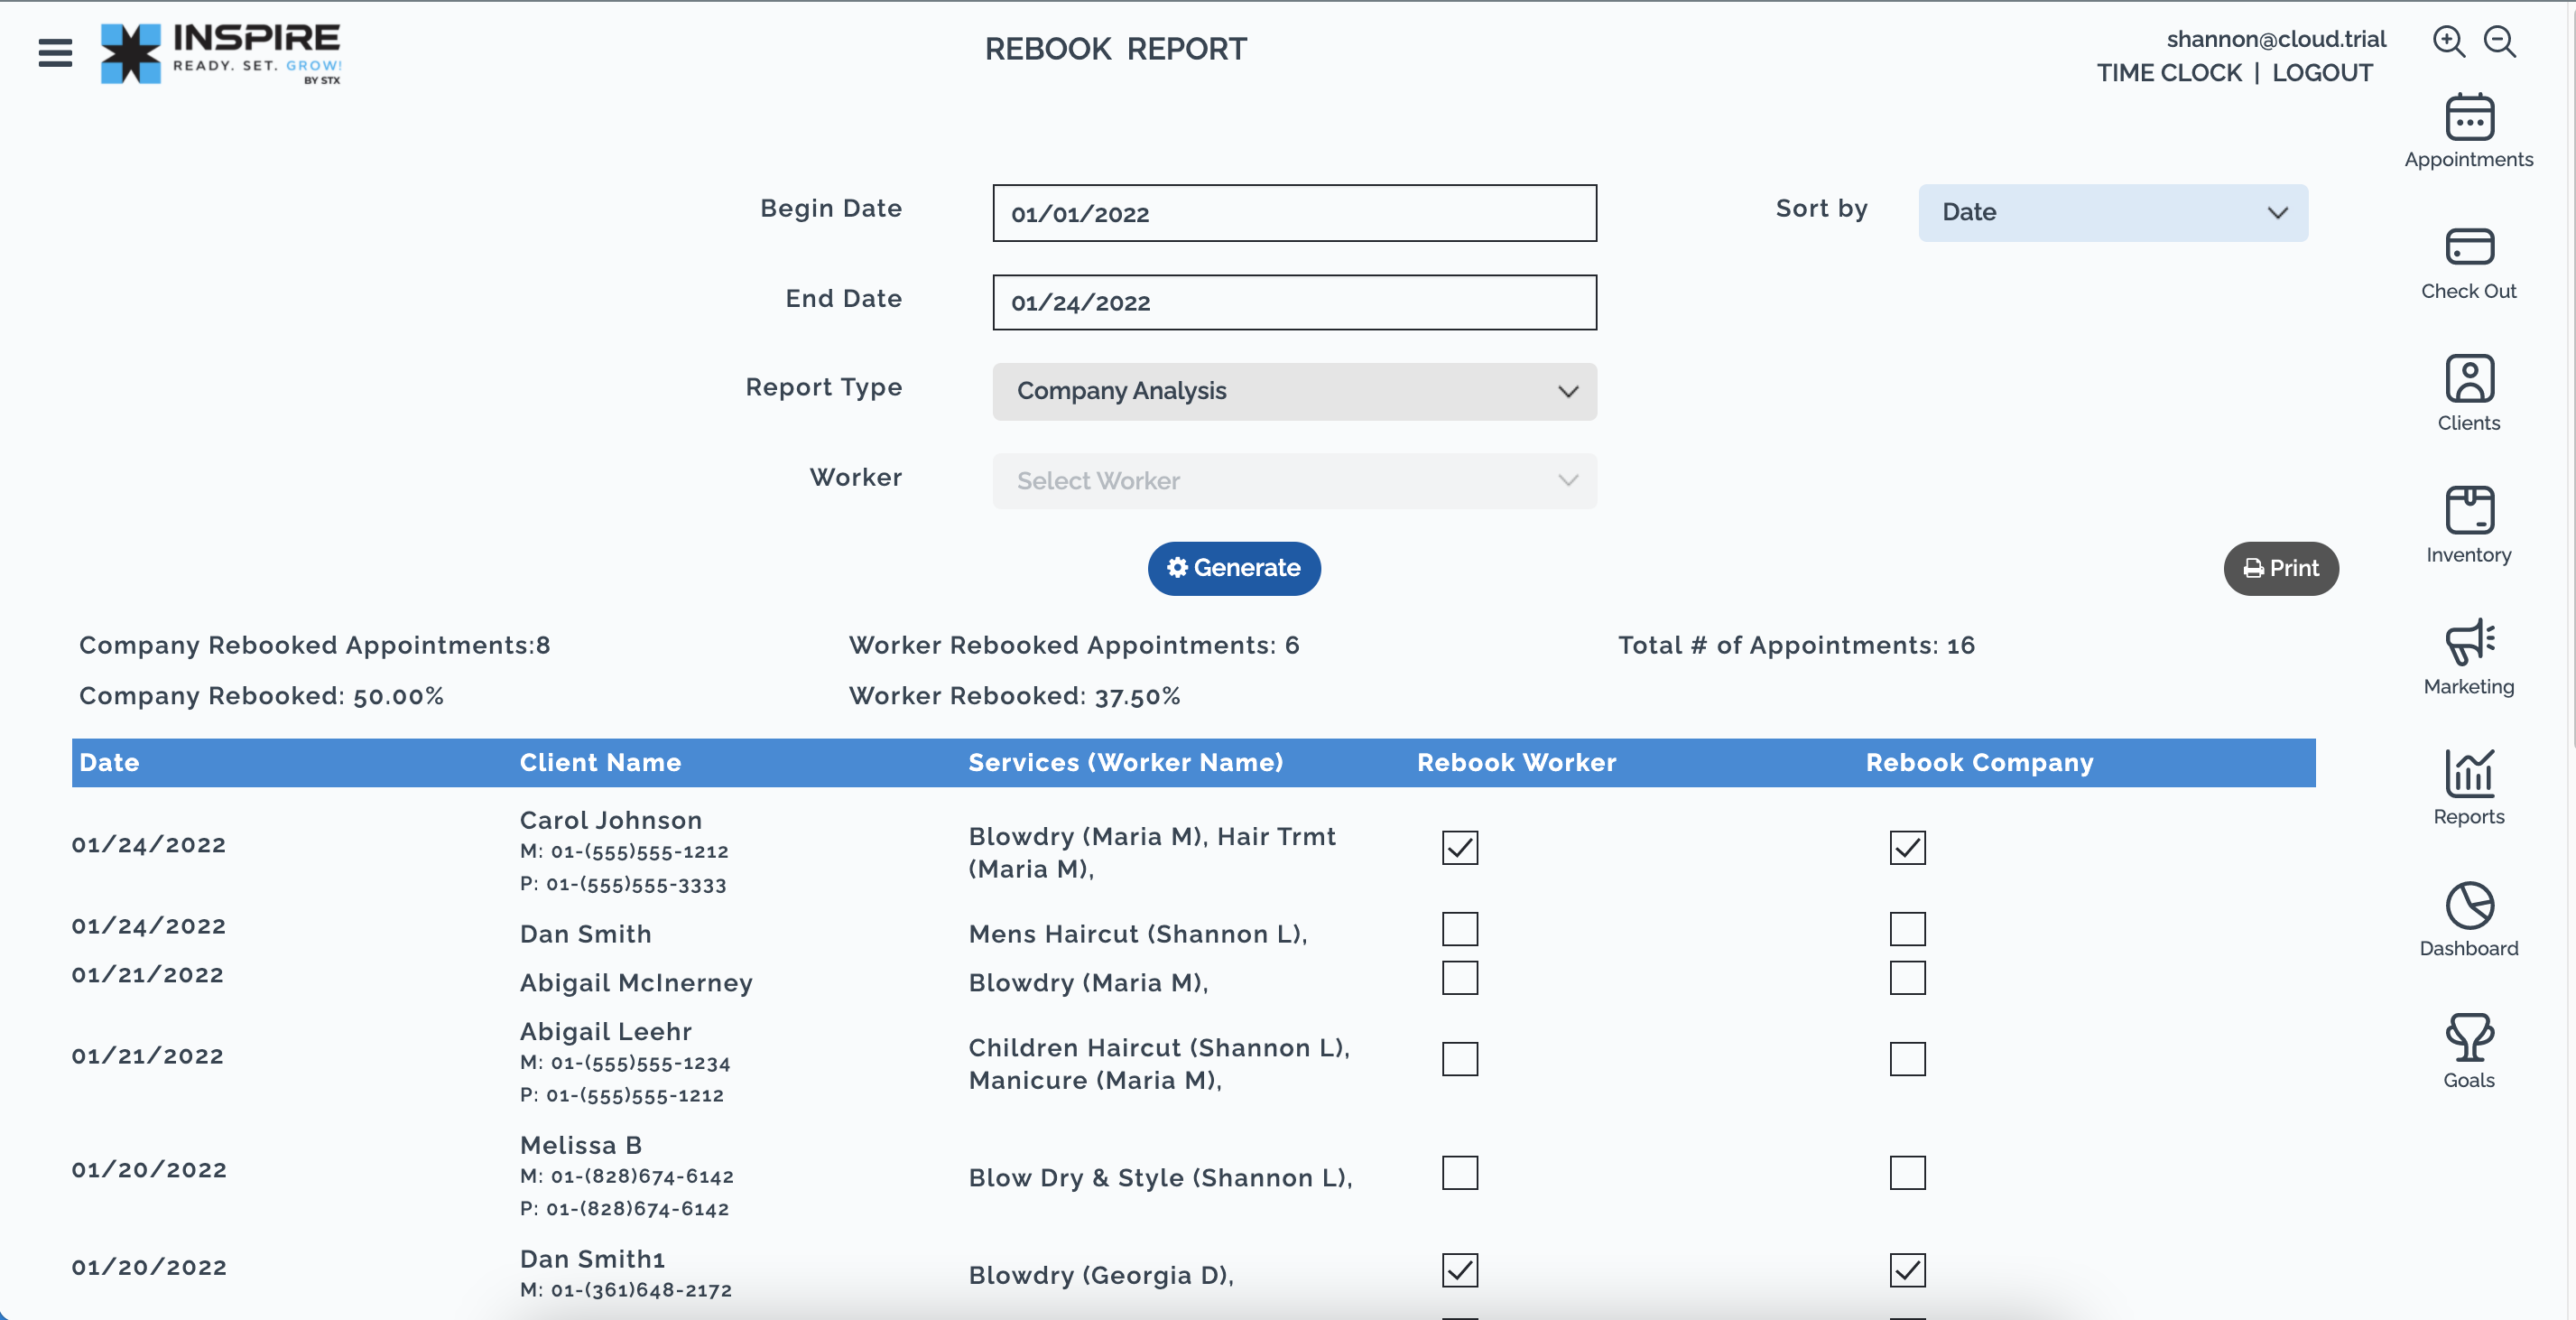Click the Services (Worker Name) column header
The height and width of the screenshot is (1320, 2576).
pos(1125,762)
